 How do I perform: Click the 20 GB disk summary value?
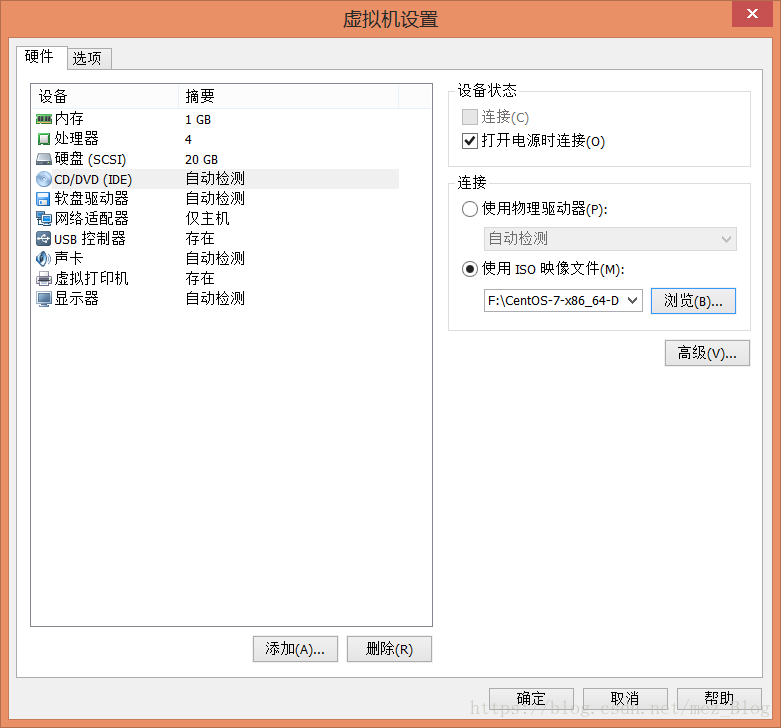(202, 159)
